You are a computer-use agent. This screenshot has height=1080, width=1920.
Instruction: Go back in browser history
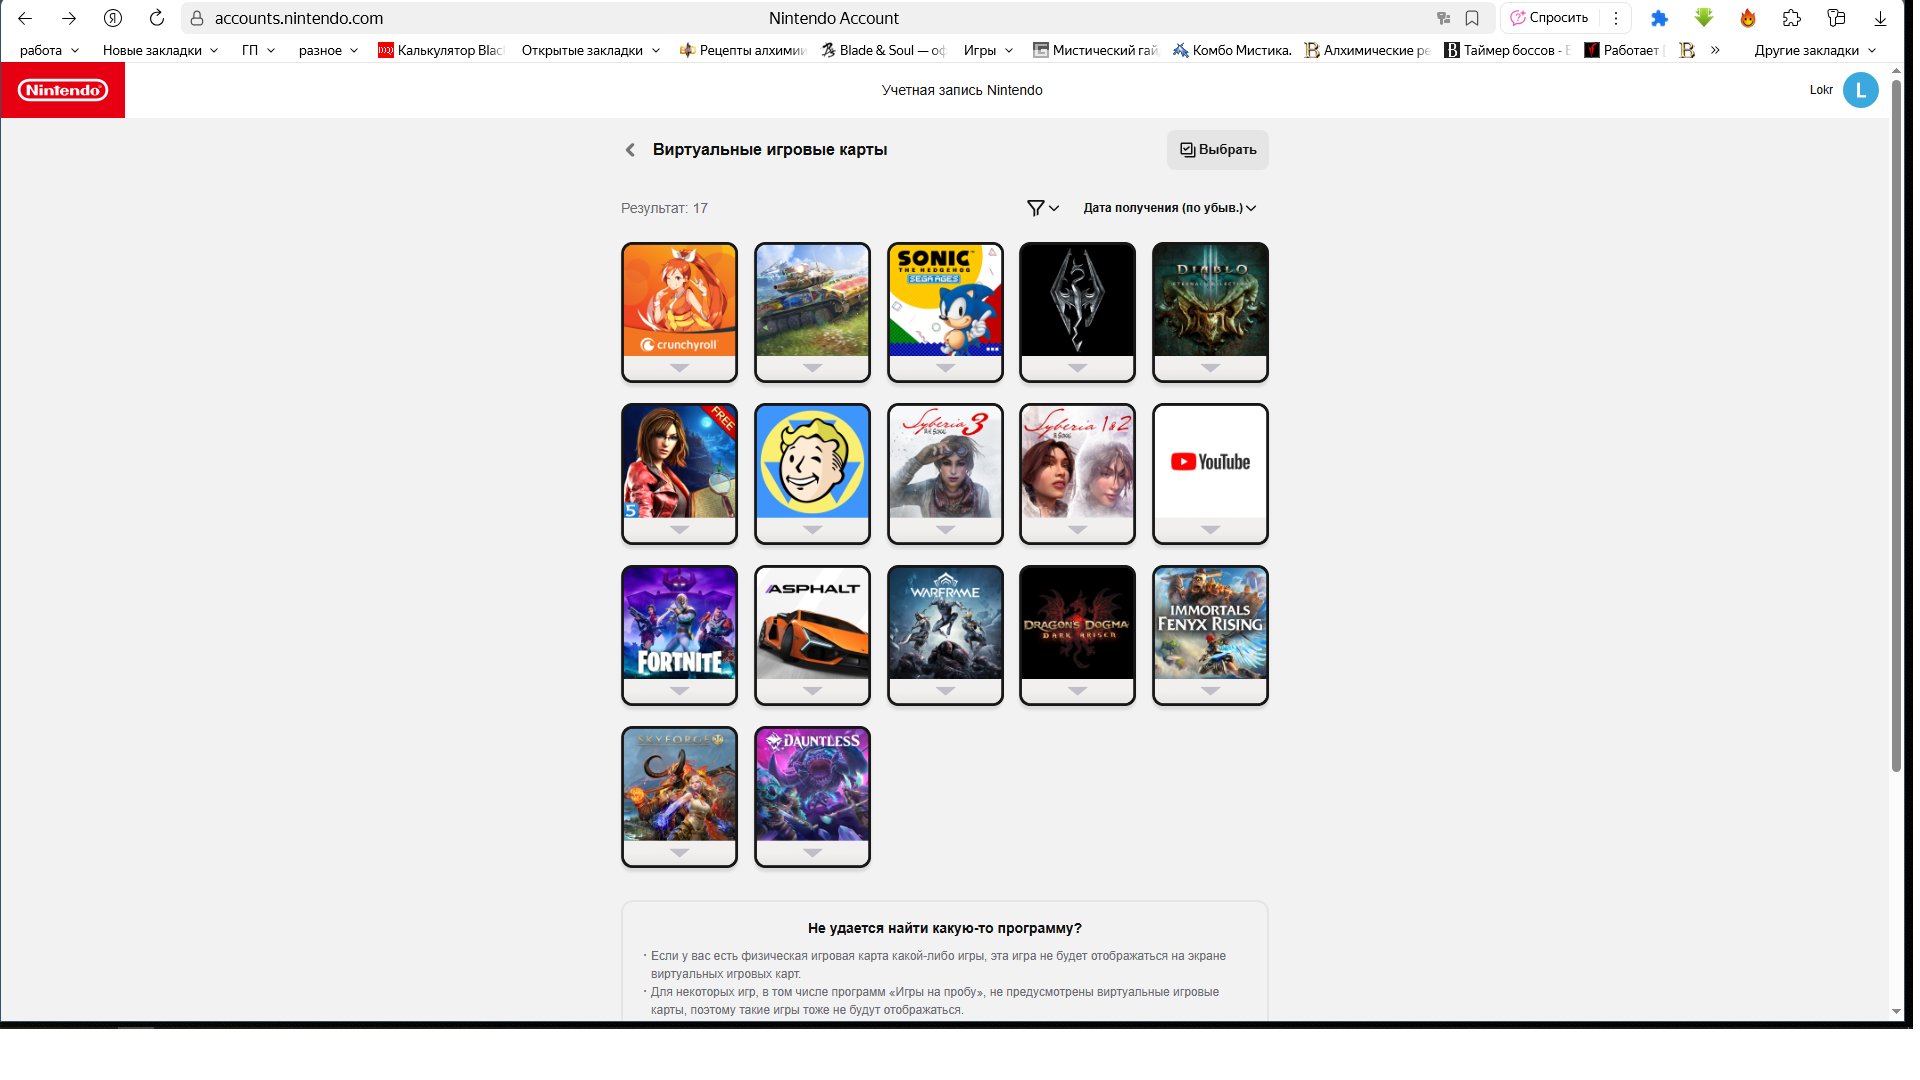[25, 18]
